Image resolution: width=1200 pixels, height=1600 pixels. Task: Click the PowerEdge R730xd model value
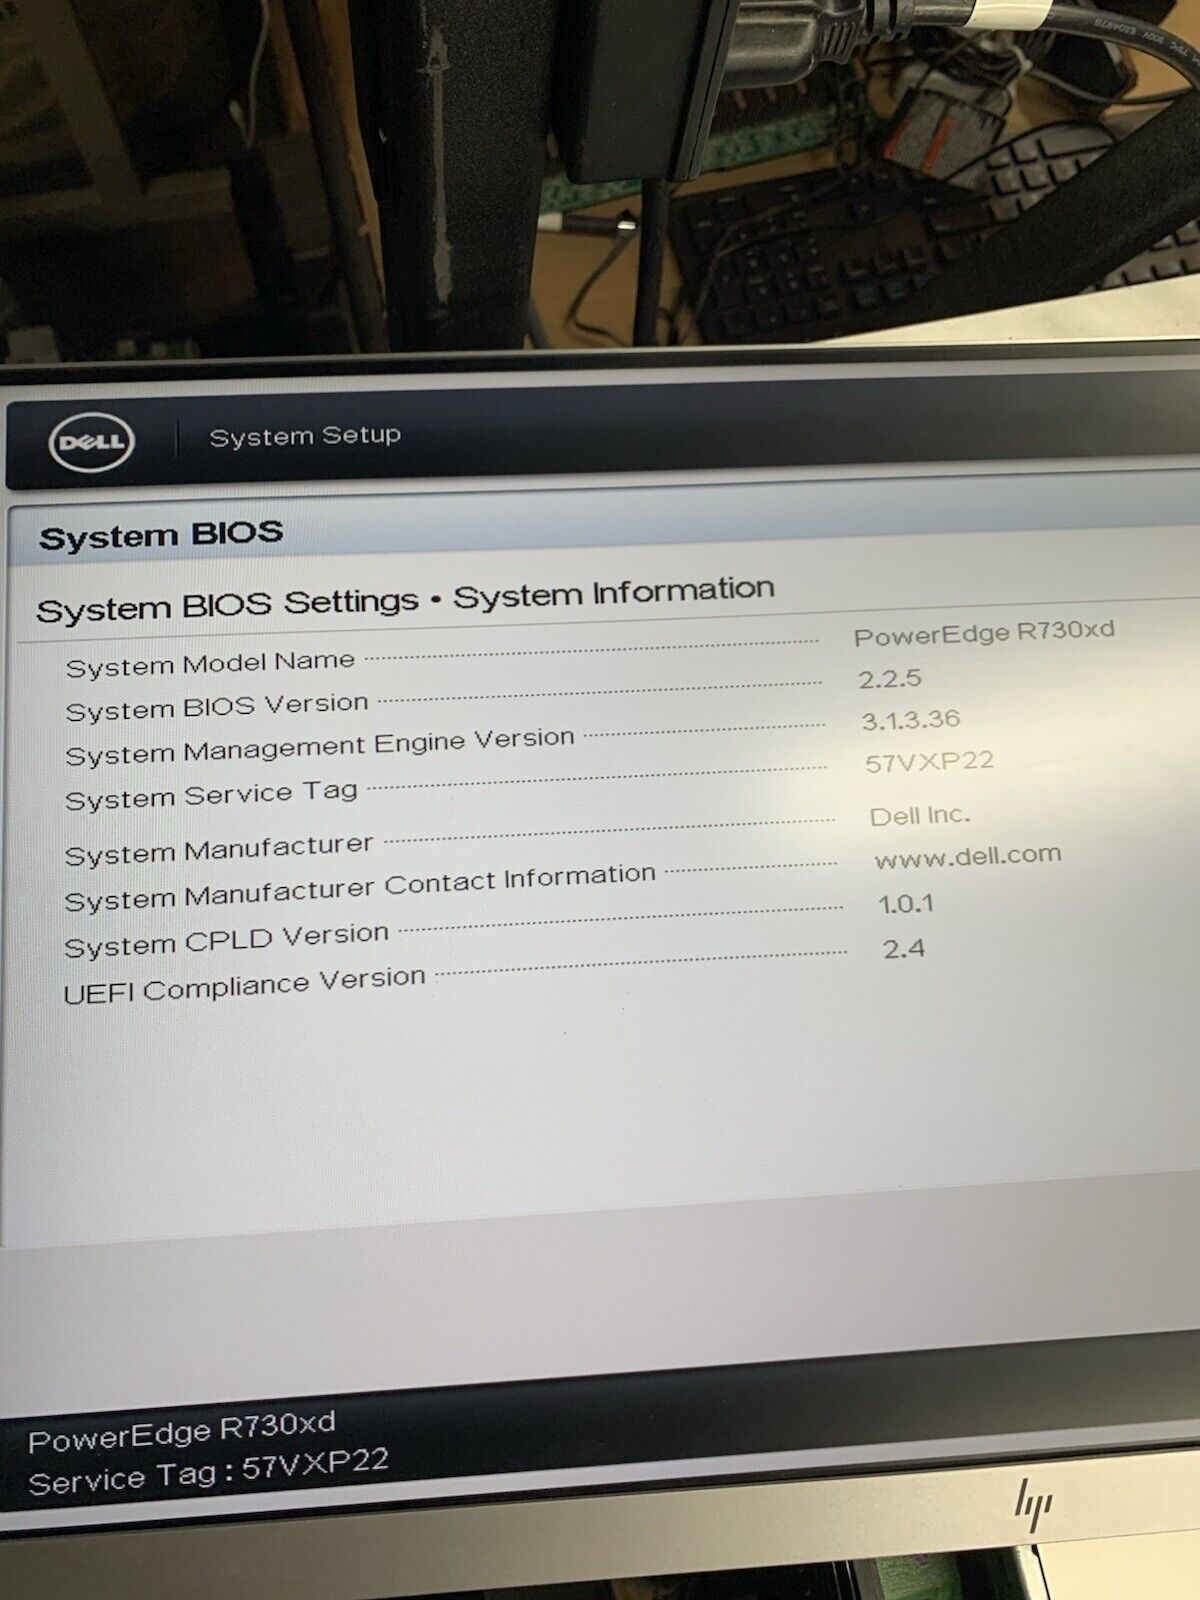click(x=984, y=633)
